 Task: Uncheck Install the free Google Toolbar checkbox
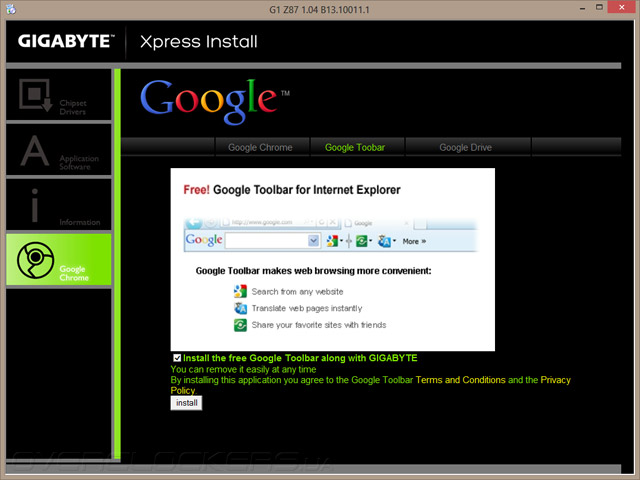coord(177,358)
